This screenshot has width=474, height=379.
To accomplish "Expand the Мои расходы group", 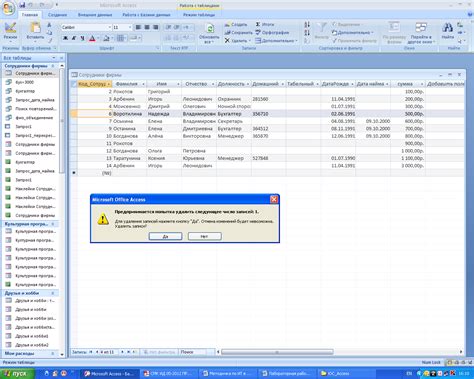I will pyautogui.click(x=53, y=353).
